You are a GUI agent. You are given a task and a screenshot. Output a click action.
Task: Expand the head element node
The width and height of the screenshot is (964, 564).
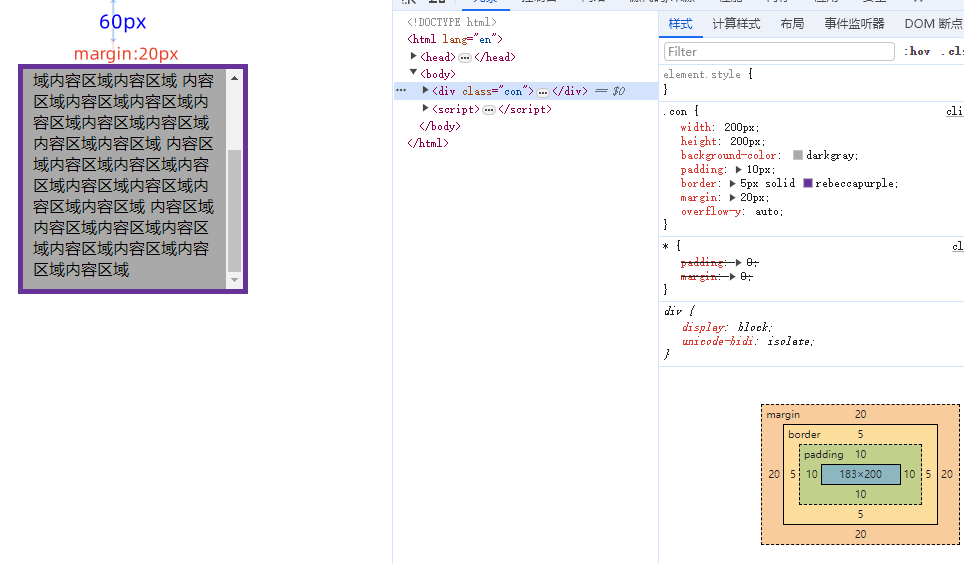(x=414, y=57)
